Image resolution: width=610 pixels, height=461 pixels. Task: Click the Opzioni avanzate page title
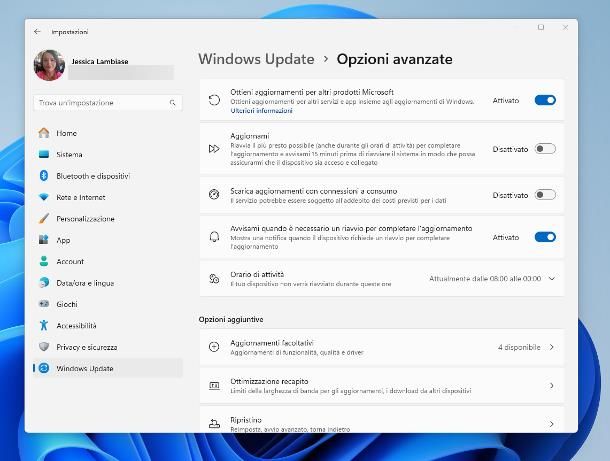pos(394,59)
